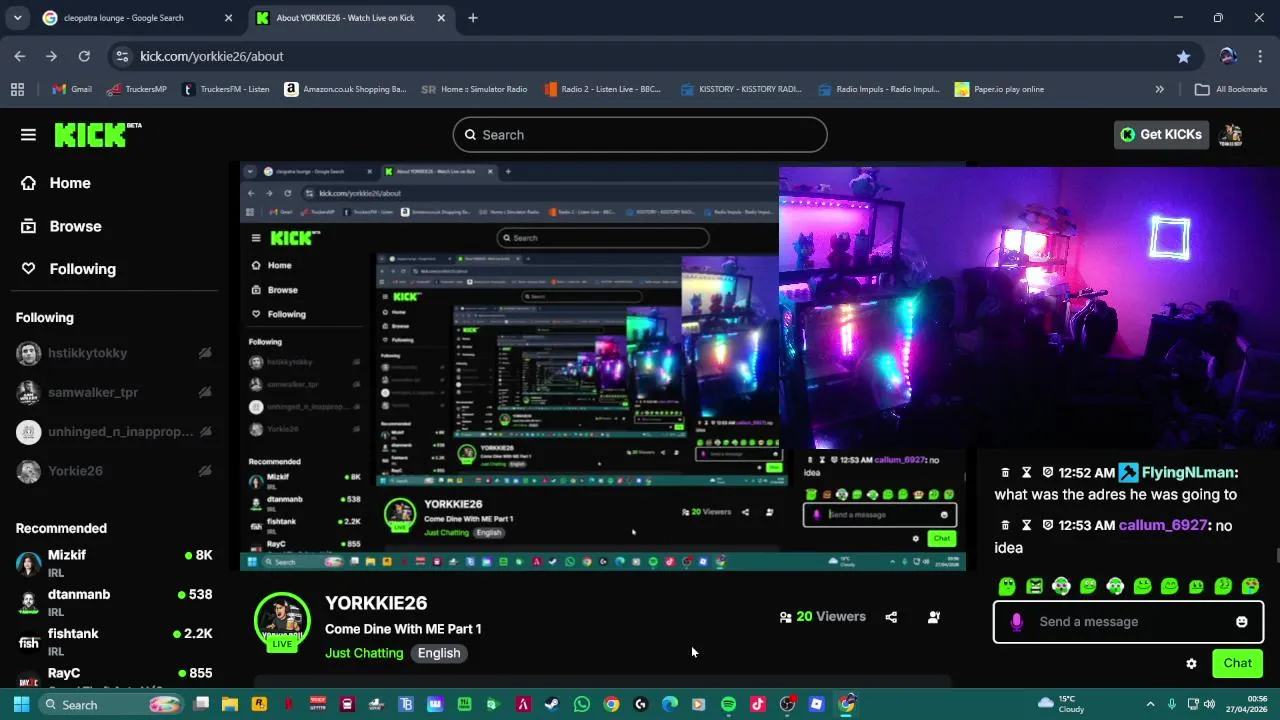Insert the first green blob emote
This screenshot has width=1280, height=720.
[x=1007, y=586]
